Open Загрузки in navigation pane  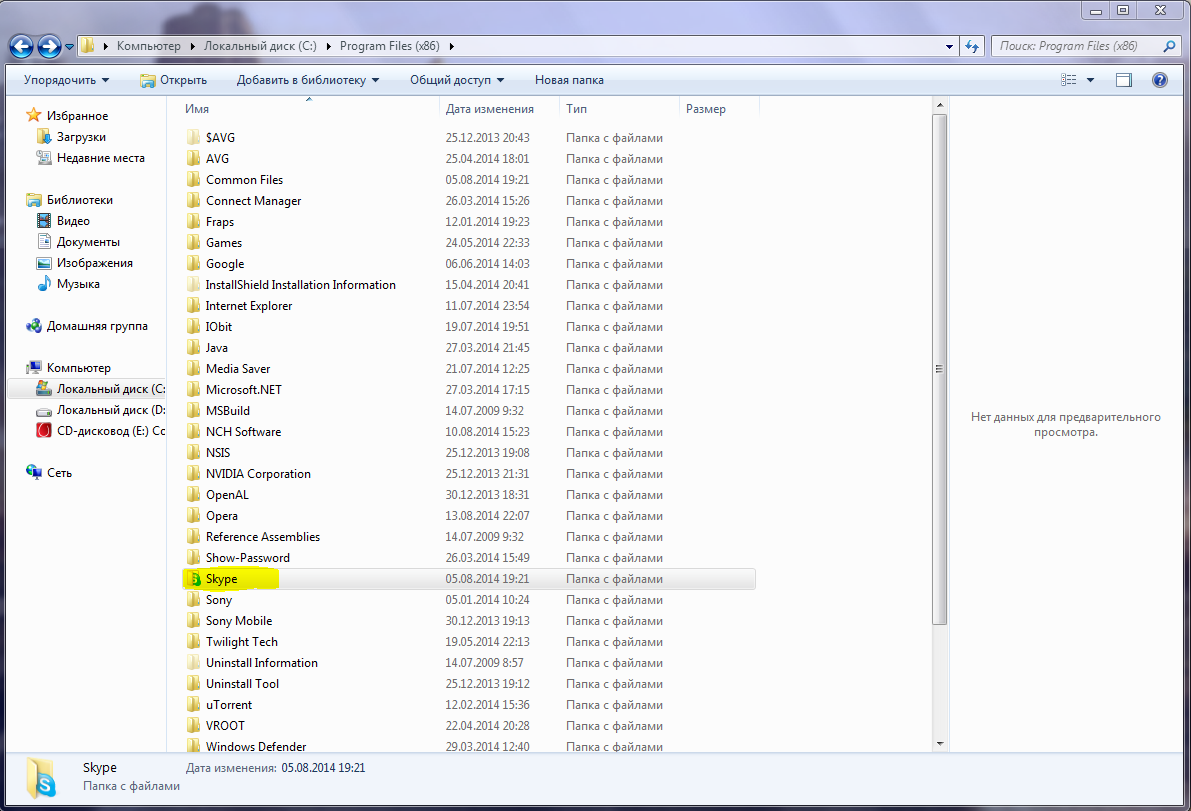click(81, 137)
